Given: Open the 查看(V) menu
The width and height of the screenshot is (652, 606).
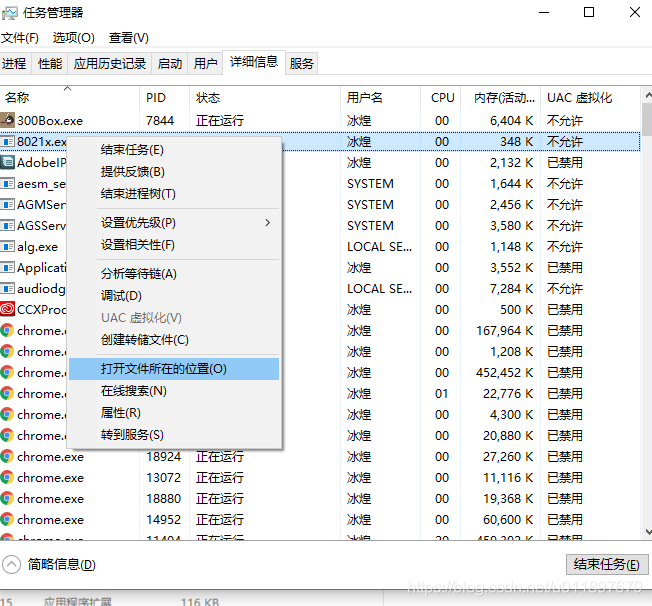Looking at the screenshot, I should point(128,38).
